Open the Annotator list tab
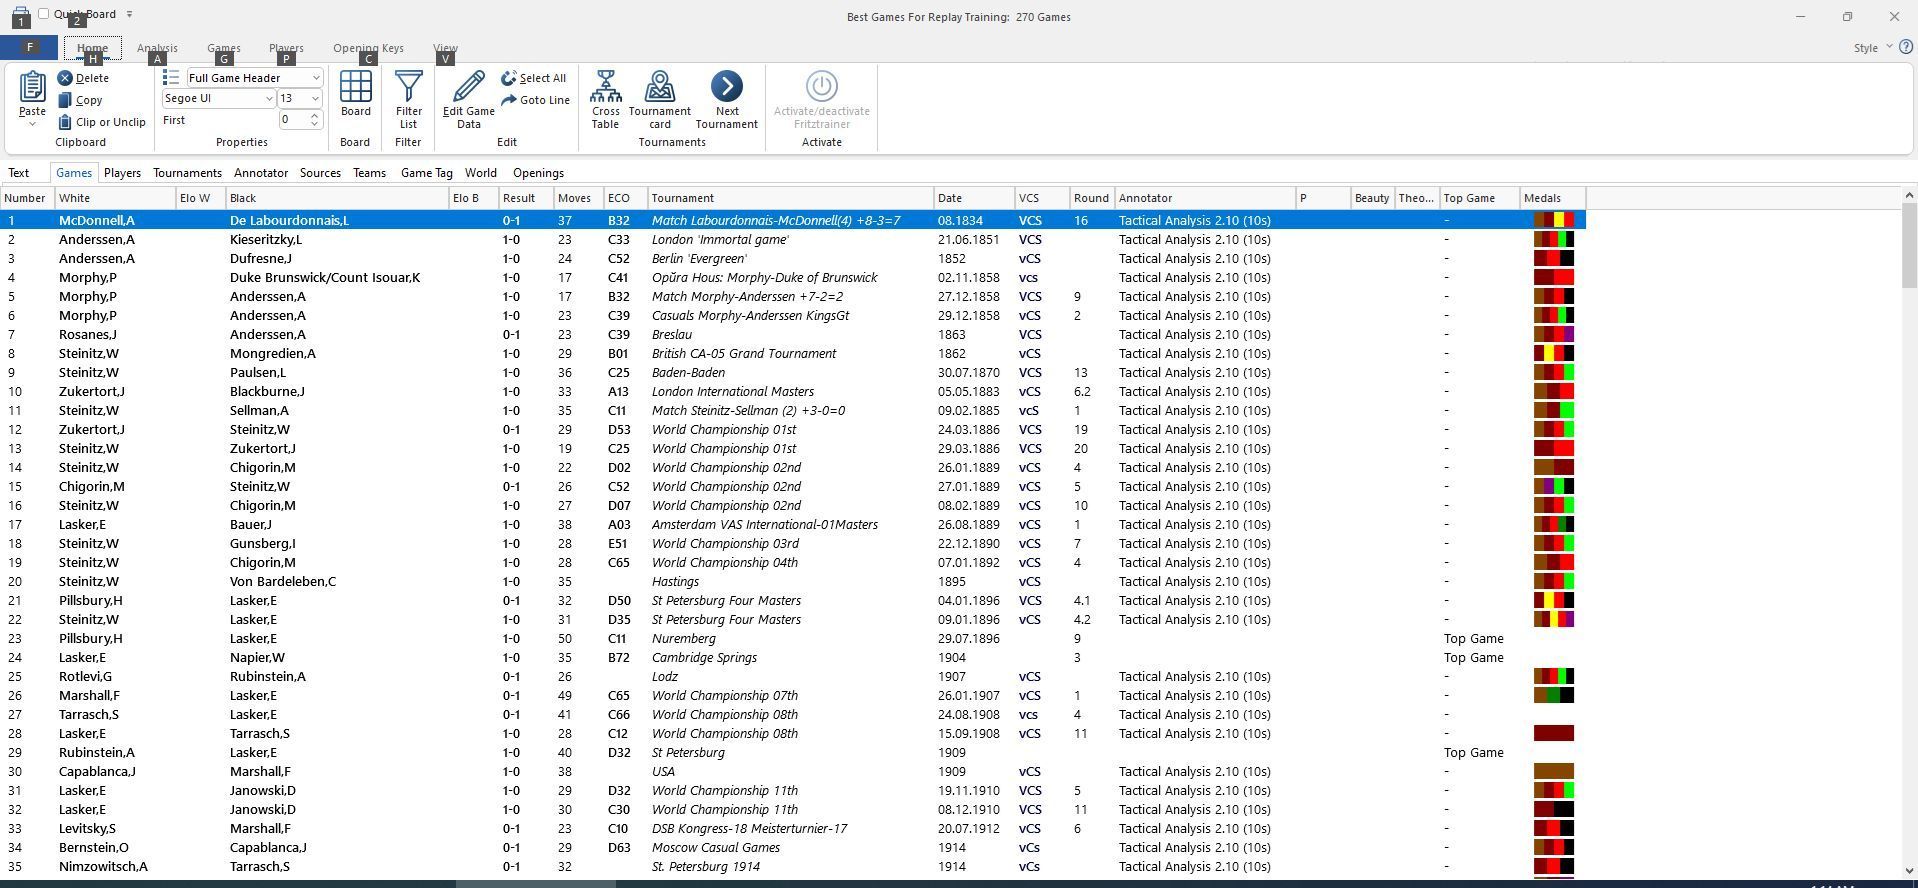Screen dimensions: 1918x888 [261, 173]
